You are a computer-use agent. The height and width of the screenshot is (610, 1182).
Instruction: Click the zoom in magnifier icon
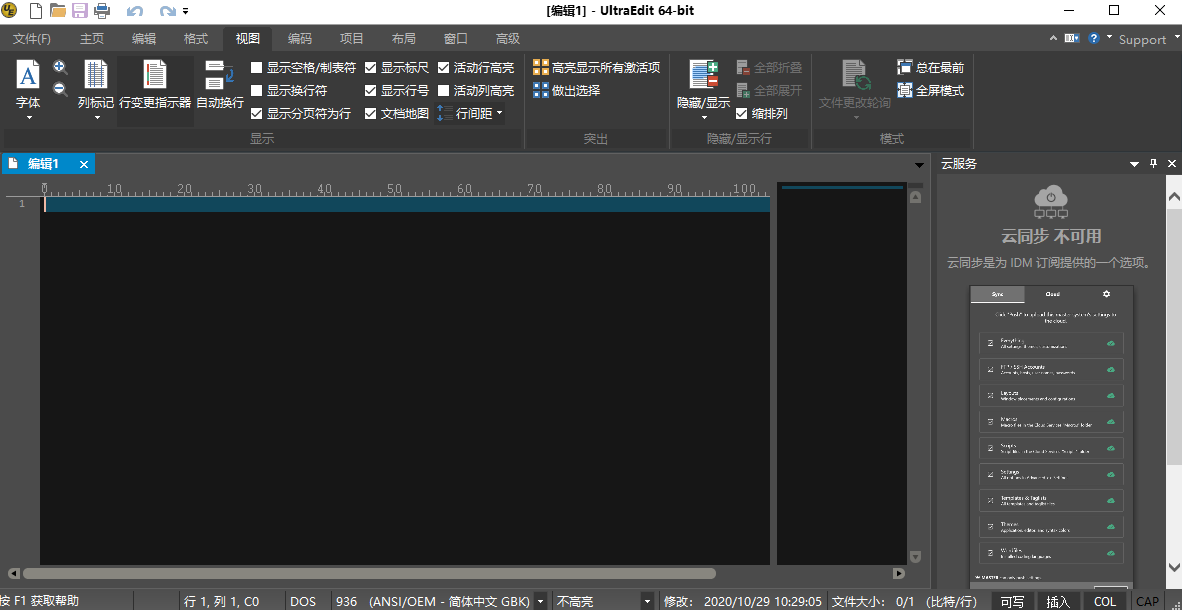tap(60, 68)
